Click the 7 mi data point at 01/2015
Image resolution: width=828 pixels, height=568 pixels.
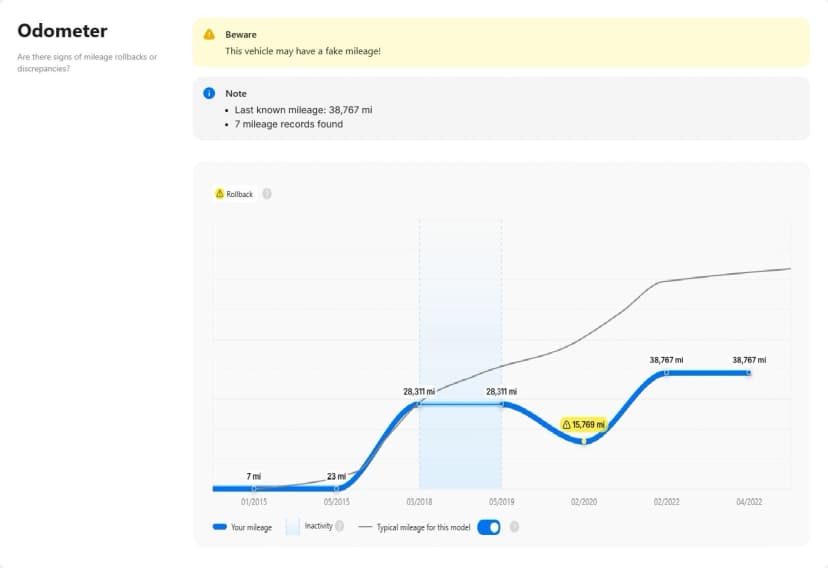coord(254,488)
